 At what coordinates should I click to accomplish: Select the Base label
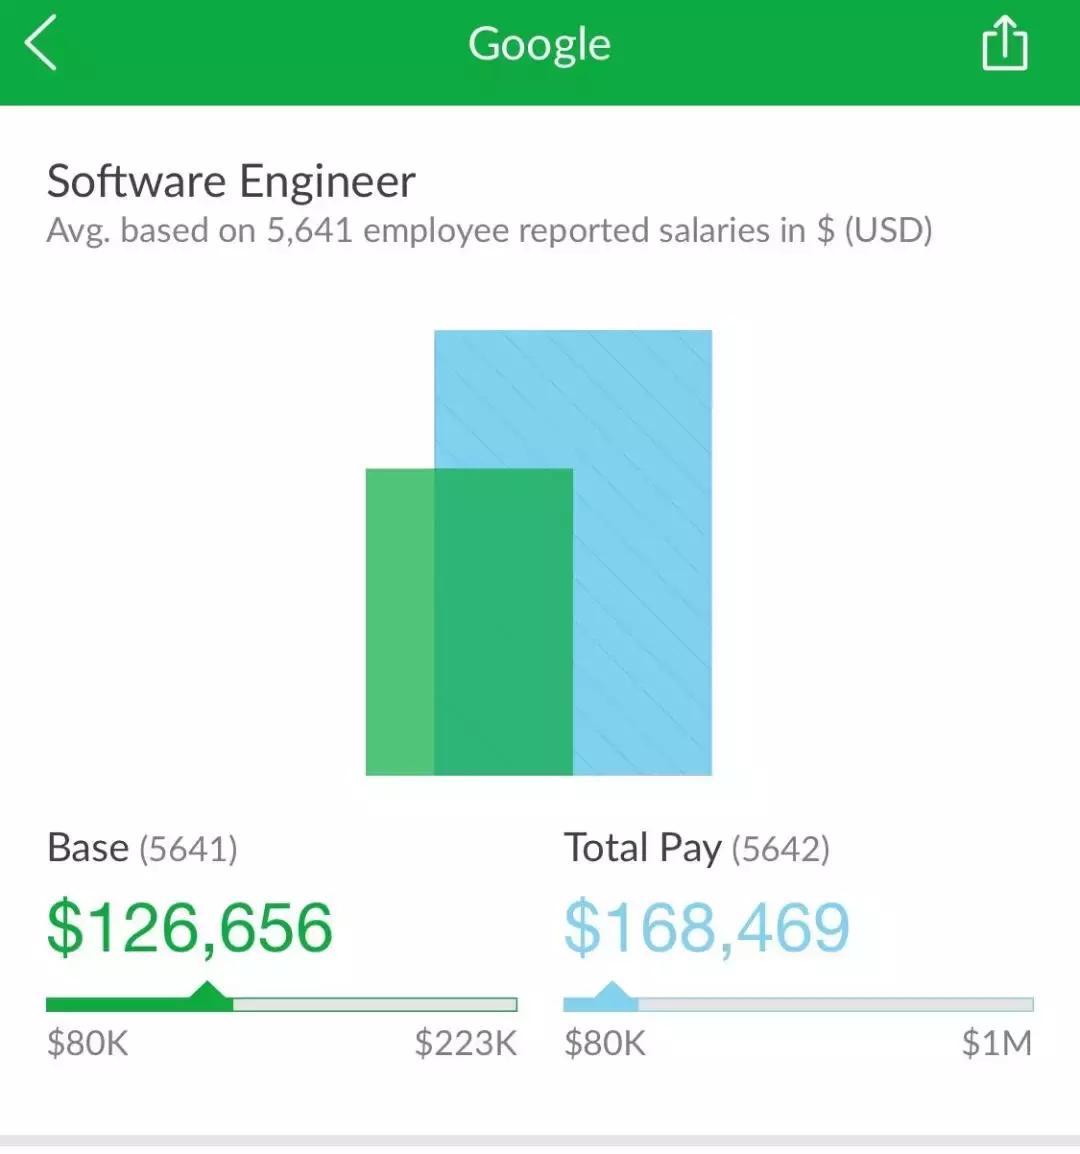[88, 849]
